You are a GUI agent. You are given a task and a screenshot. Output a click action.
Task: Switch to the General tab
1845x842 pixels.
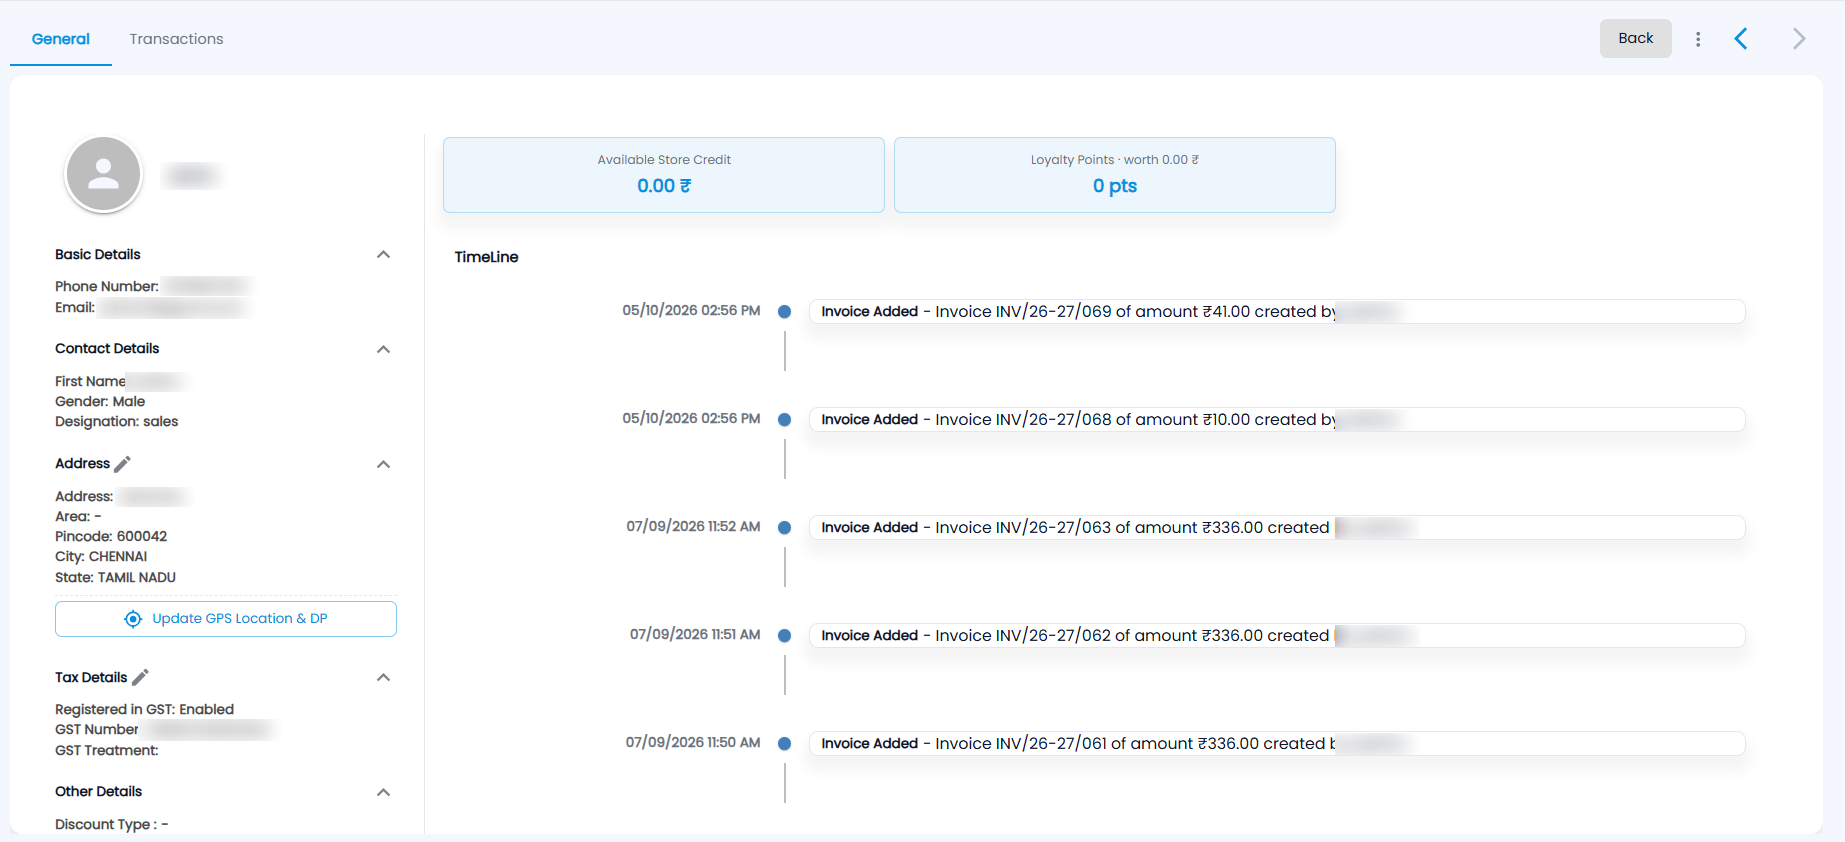61,39
